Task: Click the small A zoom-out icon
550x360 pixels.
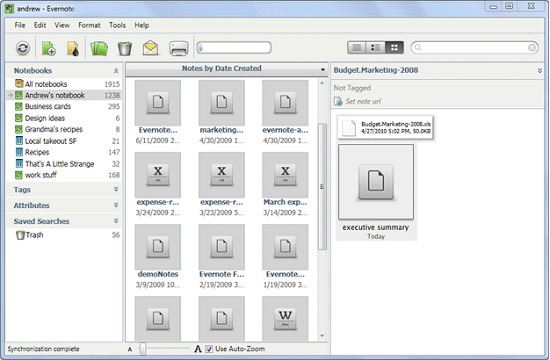Action: pyautogui.click(x=130, y=349)
